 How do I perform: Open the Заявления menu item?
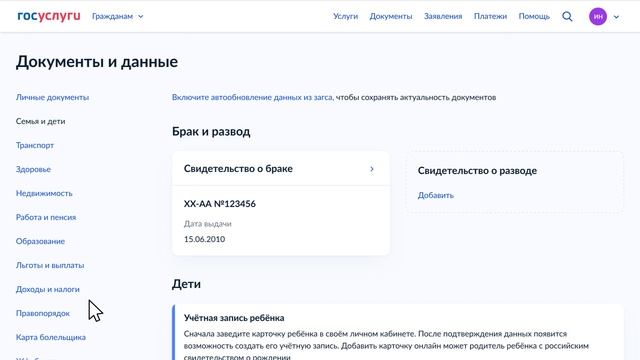click(x=443, y=16)
